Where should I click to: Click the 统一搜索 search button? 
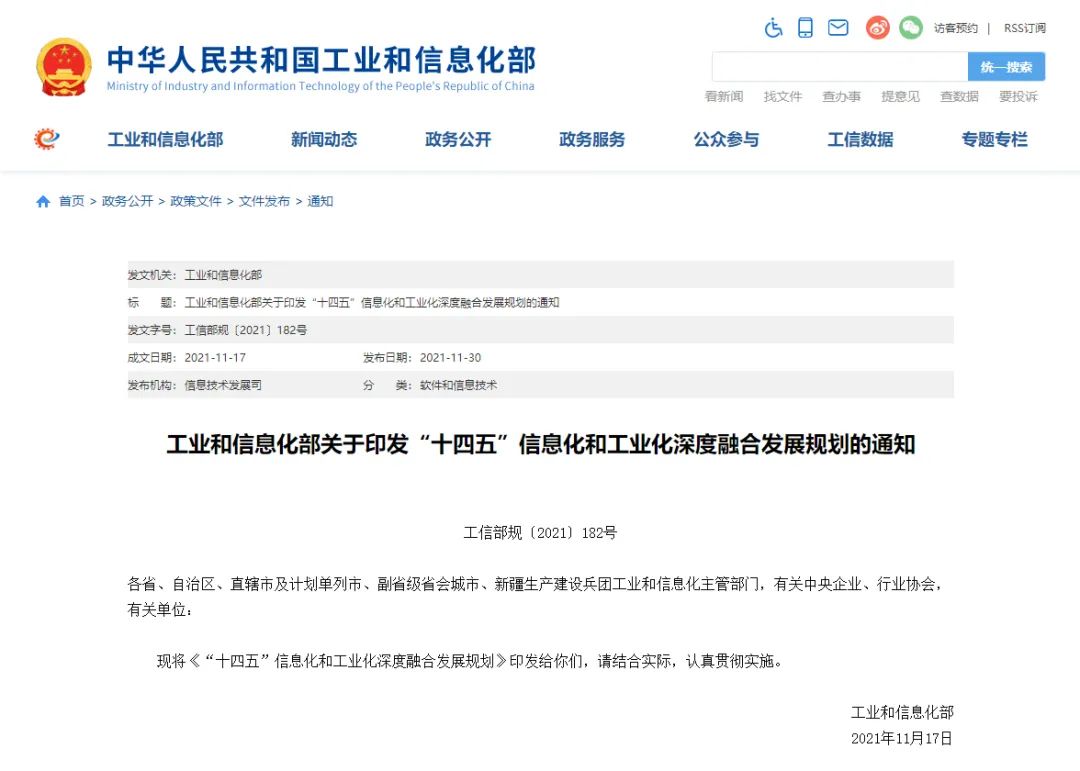click(1006, 67)
